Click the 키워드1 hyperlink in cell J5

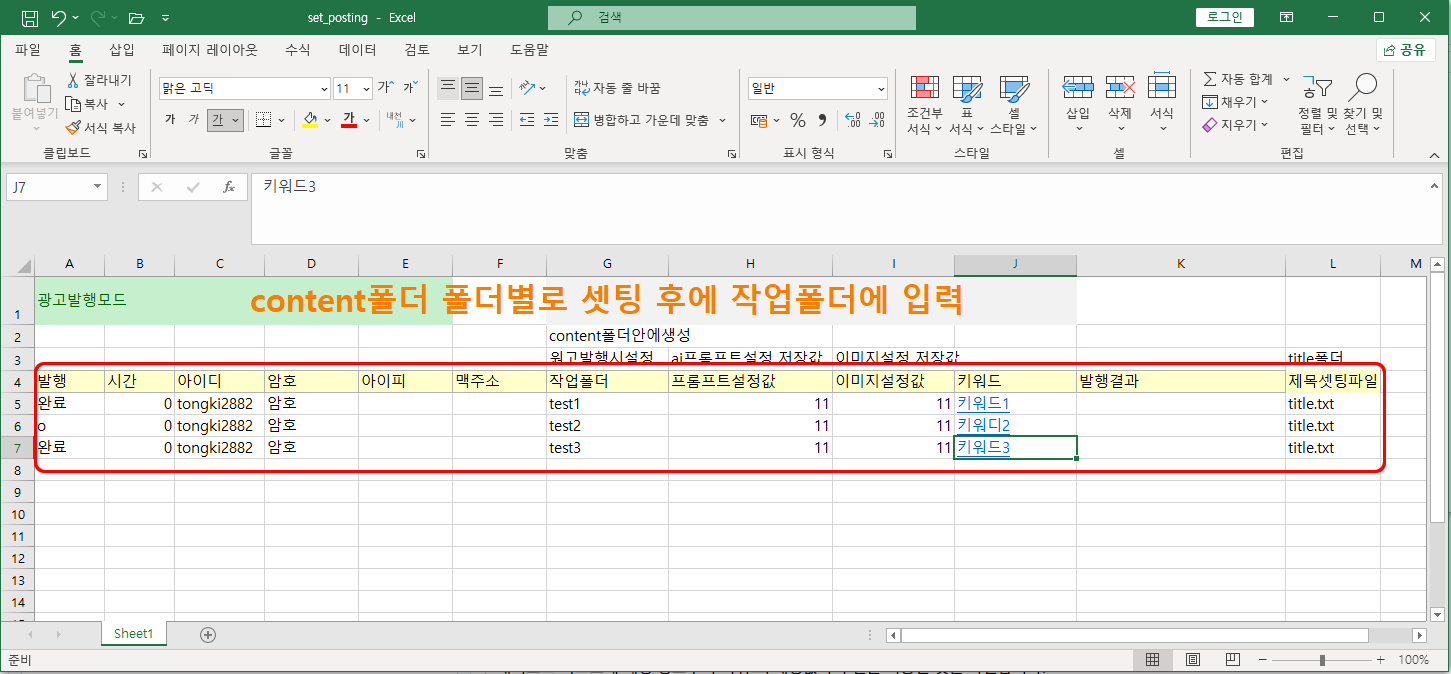(x=983, y=404)
